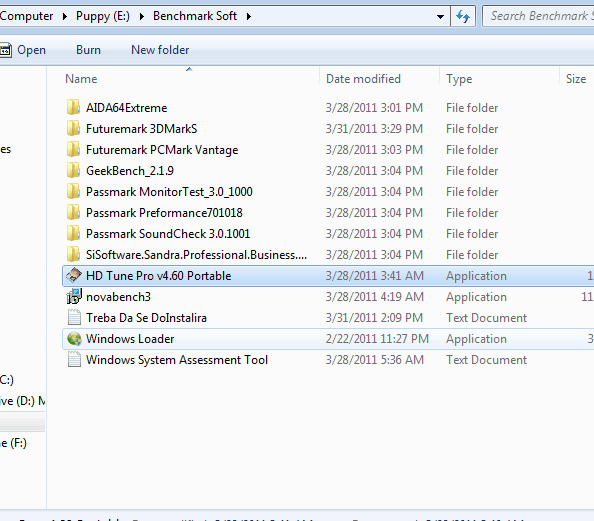Click date 3/31/2011 3:29 PM
The image size is (594, 521).
374,128
